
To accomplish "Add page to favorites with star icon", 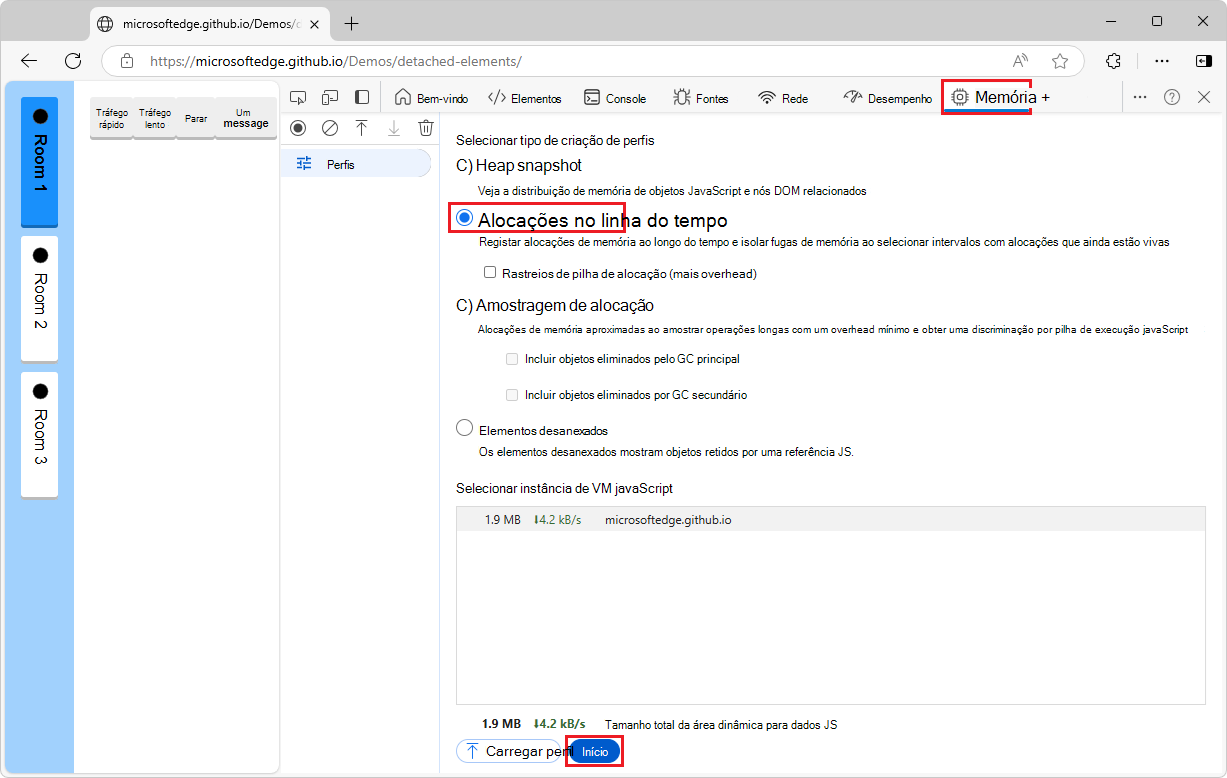I will pos(1060,61).
